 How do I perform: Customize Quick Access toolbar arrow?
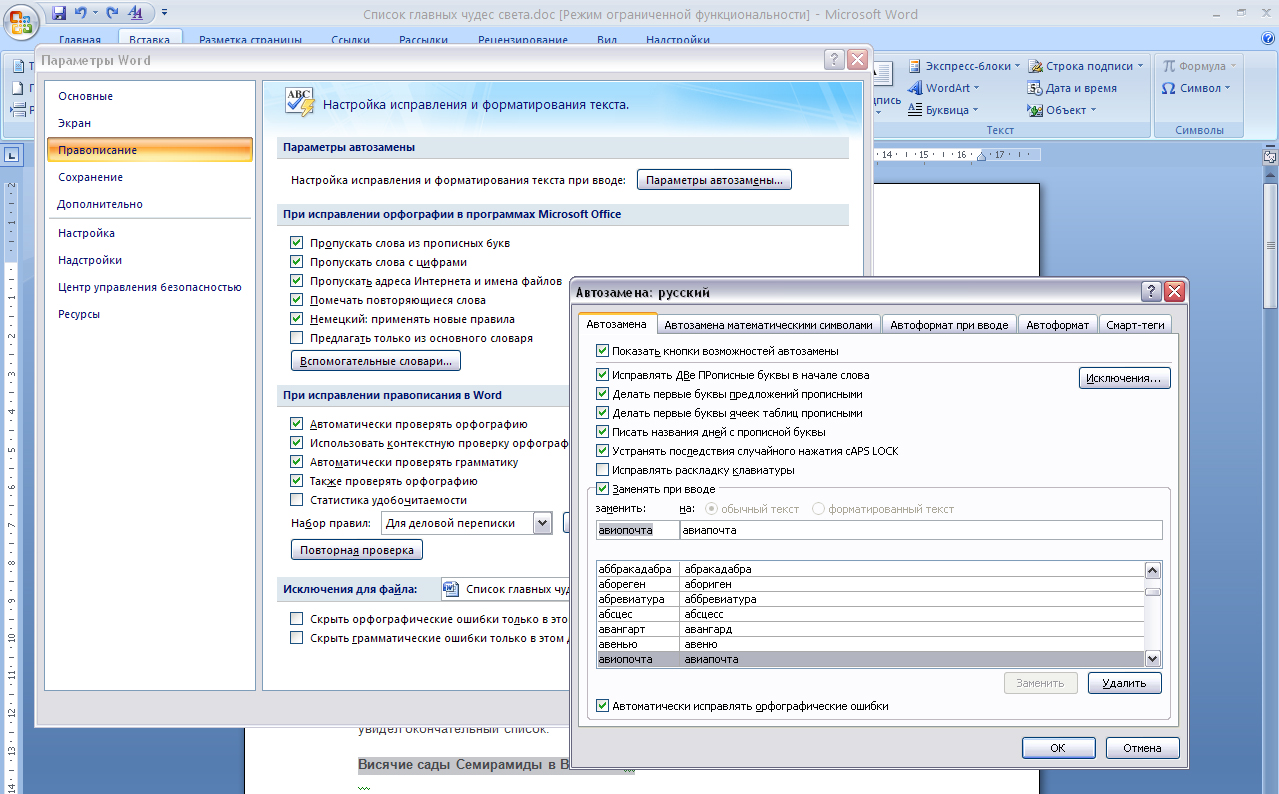(164, 13)
